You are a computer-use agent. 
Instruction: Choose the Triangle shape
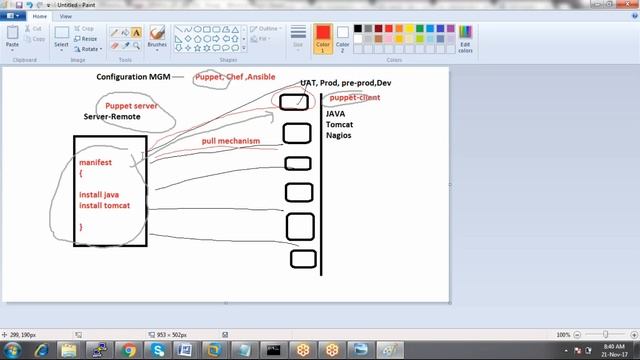235,29
